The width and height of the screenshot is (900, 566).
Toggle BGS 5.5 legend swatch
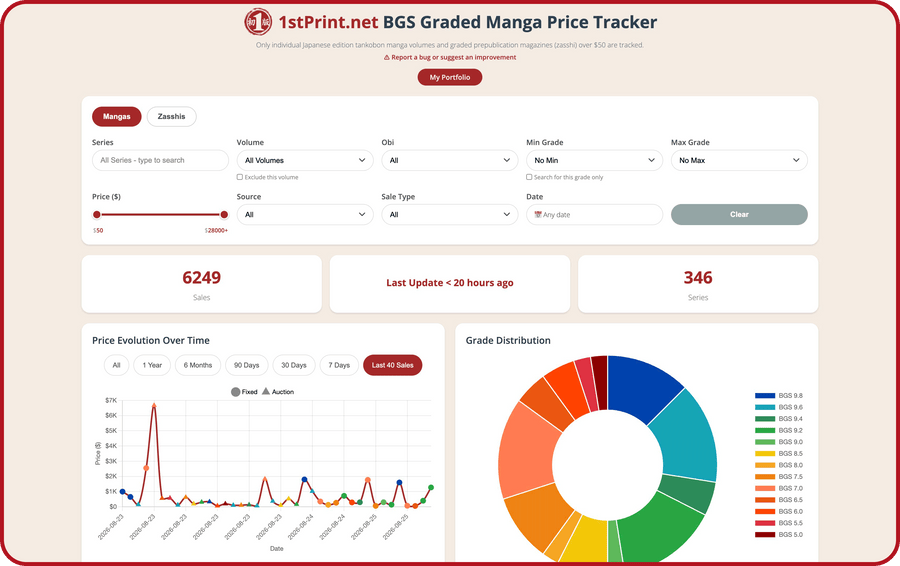coord(765,523)
